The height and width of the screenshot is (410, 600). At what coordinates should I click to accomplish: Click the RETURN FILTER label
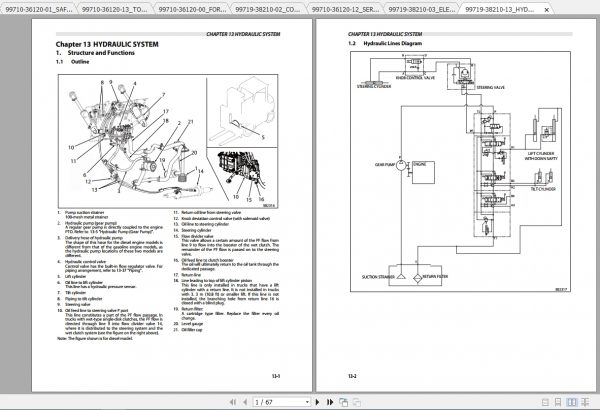(435, 276)
